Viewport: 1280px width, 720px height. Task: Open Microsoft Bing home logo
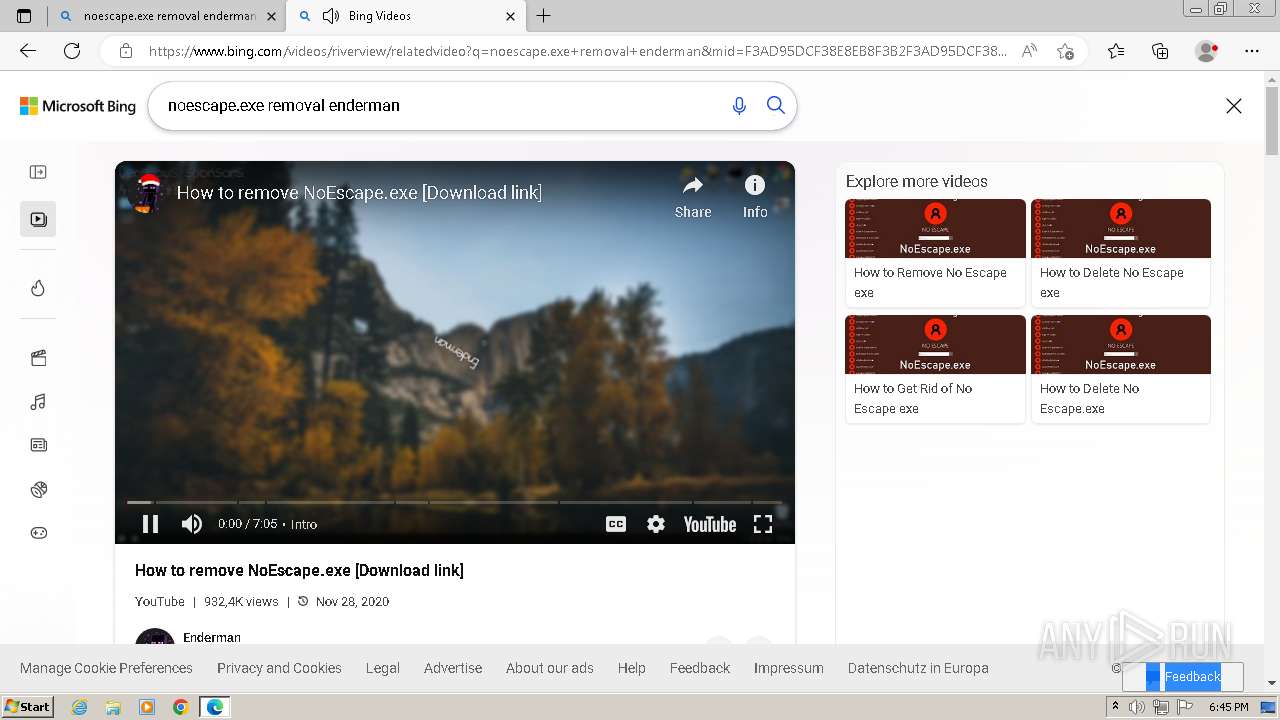(x=78, y=106)
